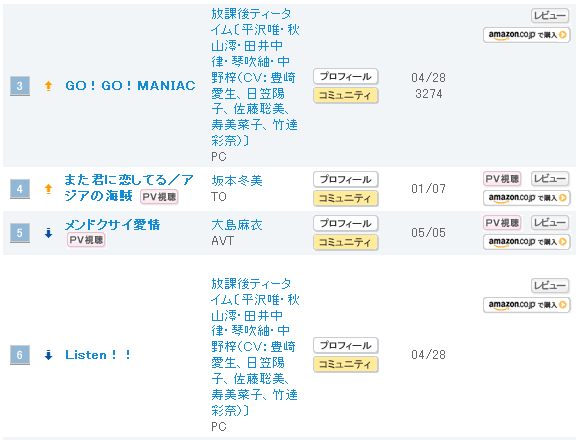Click right-side PV視聴 button in rank 4 row

pos(502,179)
